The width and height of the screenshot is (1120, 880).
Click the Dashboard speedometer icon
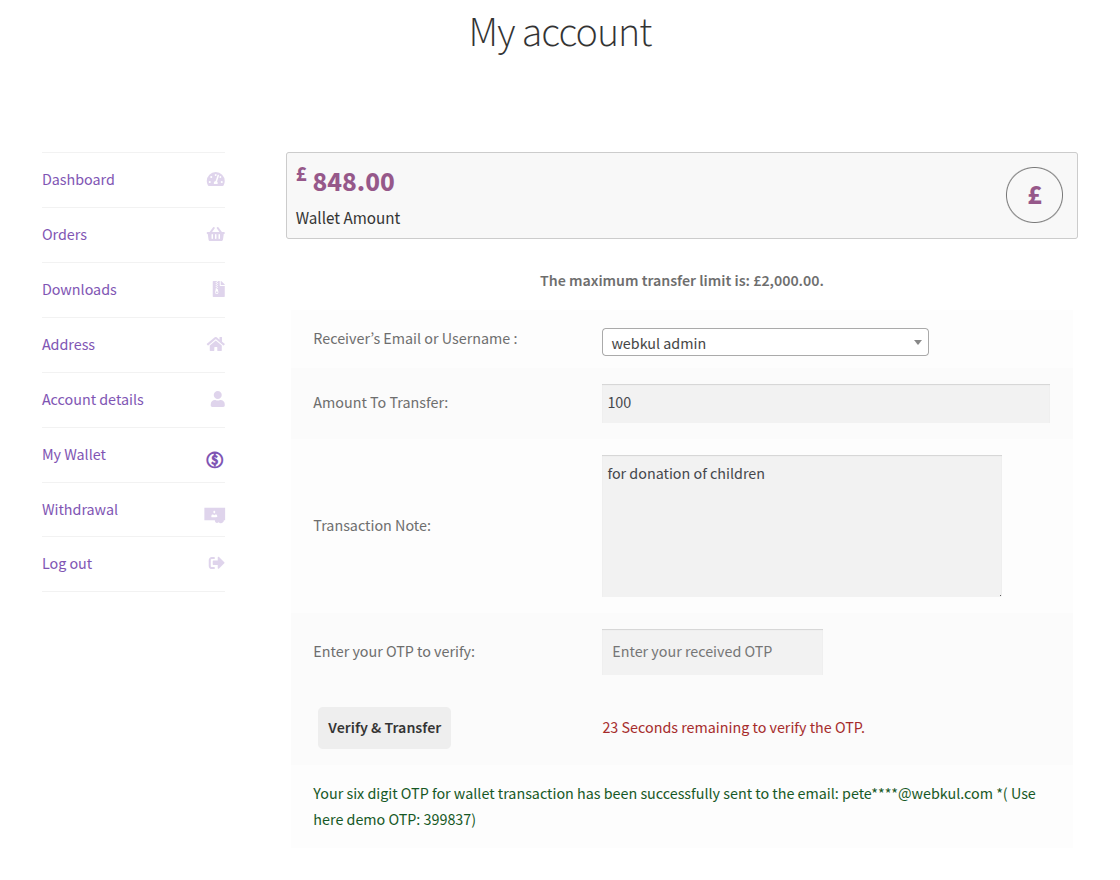[x=215, y=180]
